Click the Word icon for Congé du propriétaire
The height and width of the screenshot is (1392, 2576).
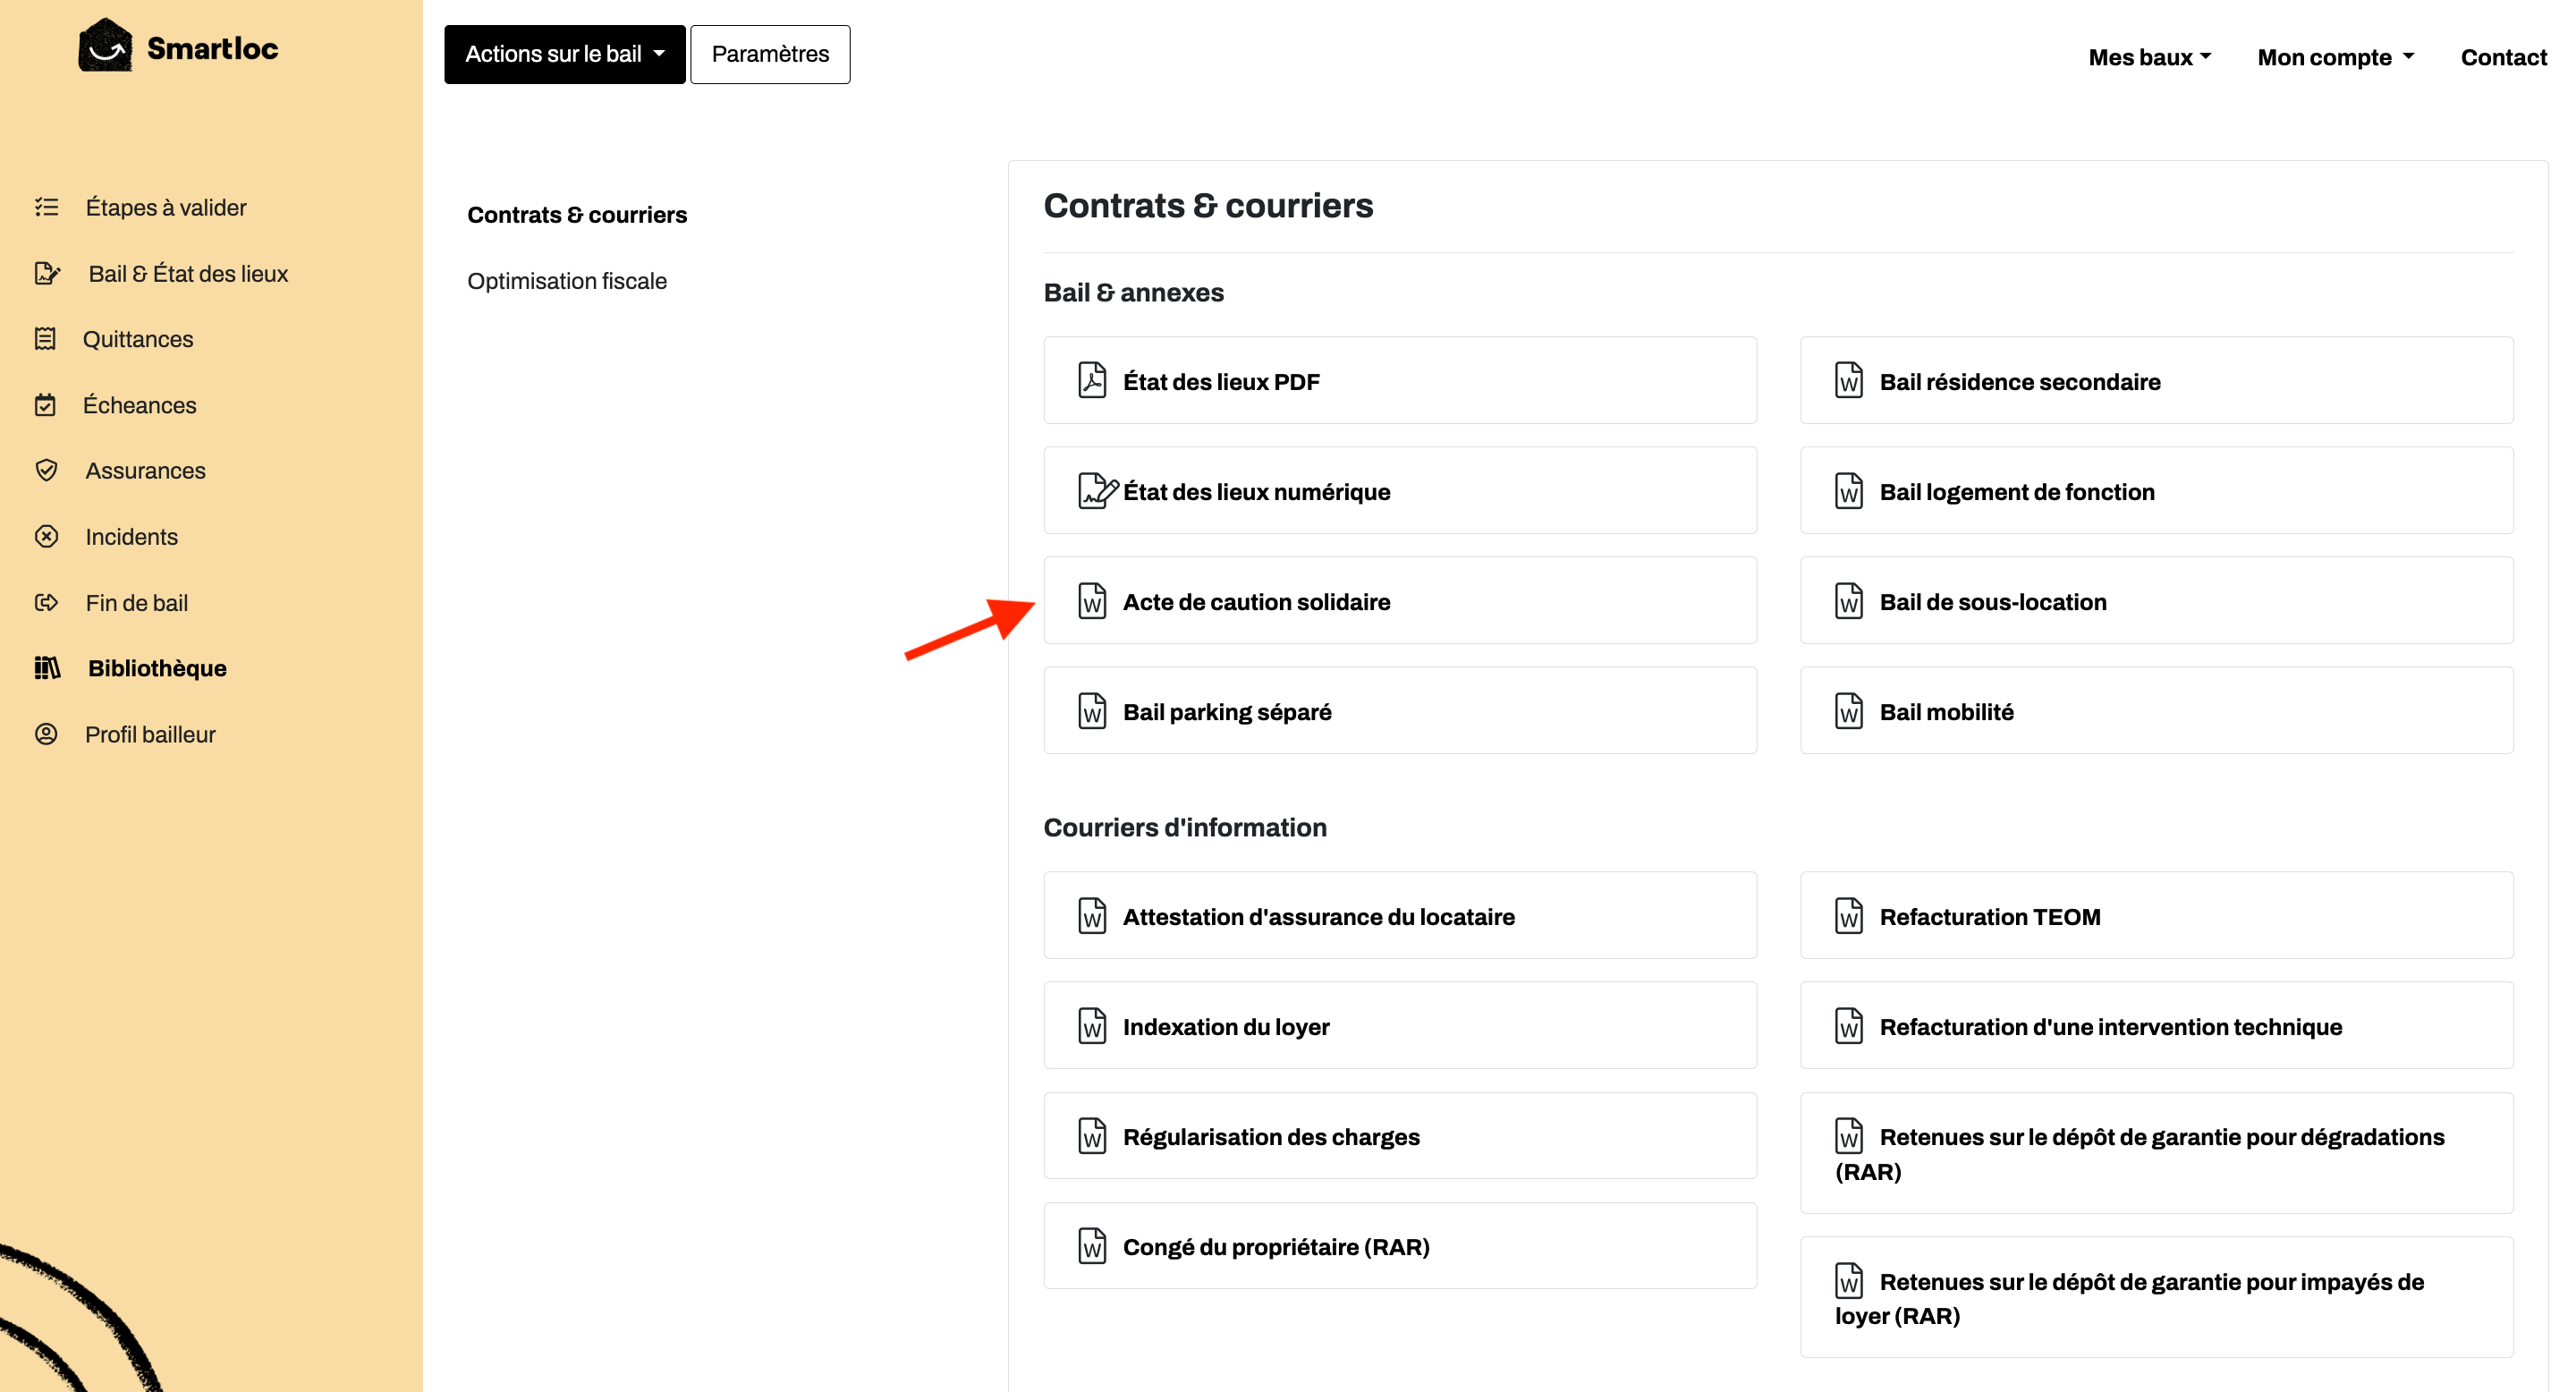tap(1092, 1246)
